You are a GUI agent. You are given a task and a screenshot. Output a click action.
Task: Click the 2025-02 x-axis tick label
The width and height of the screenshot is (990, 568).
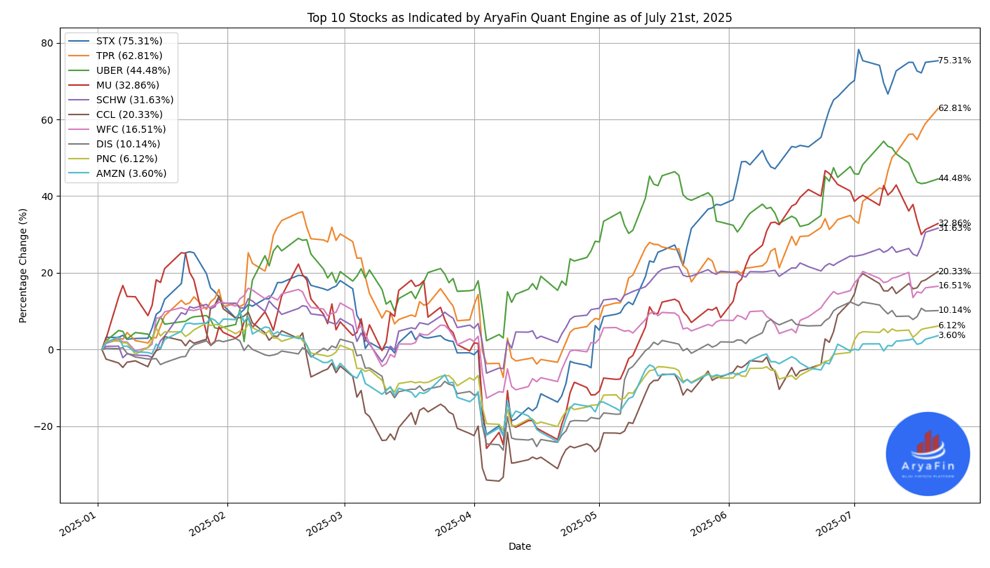point(208,523)
